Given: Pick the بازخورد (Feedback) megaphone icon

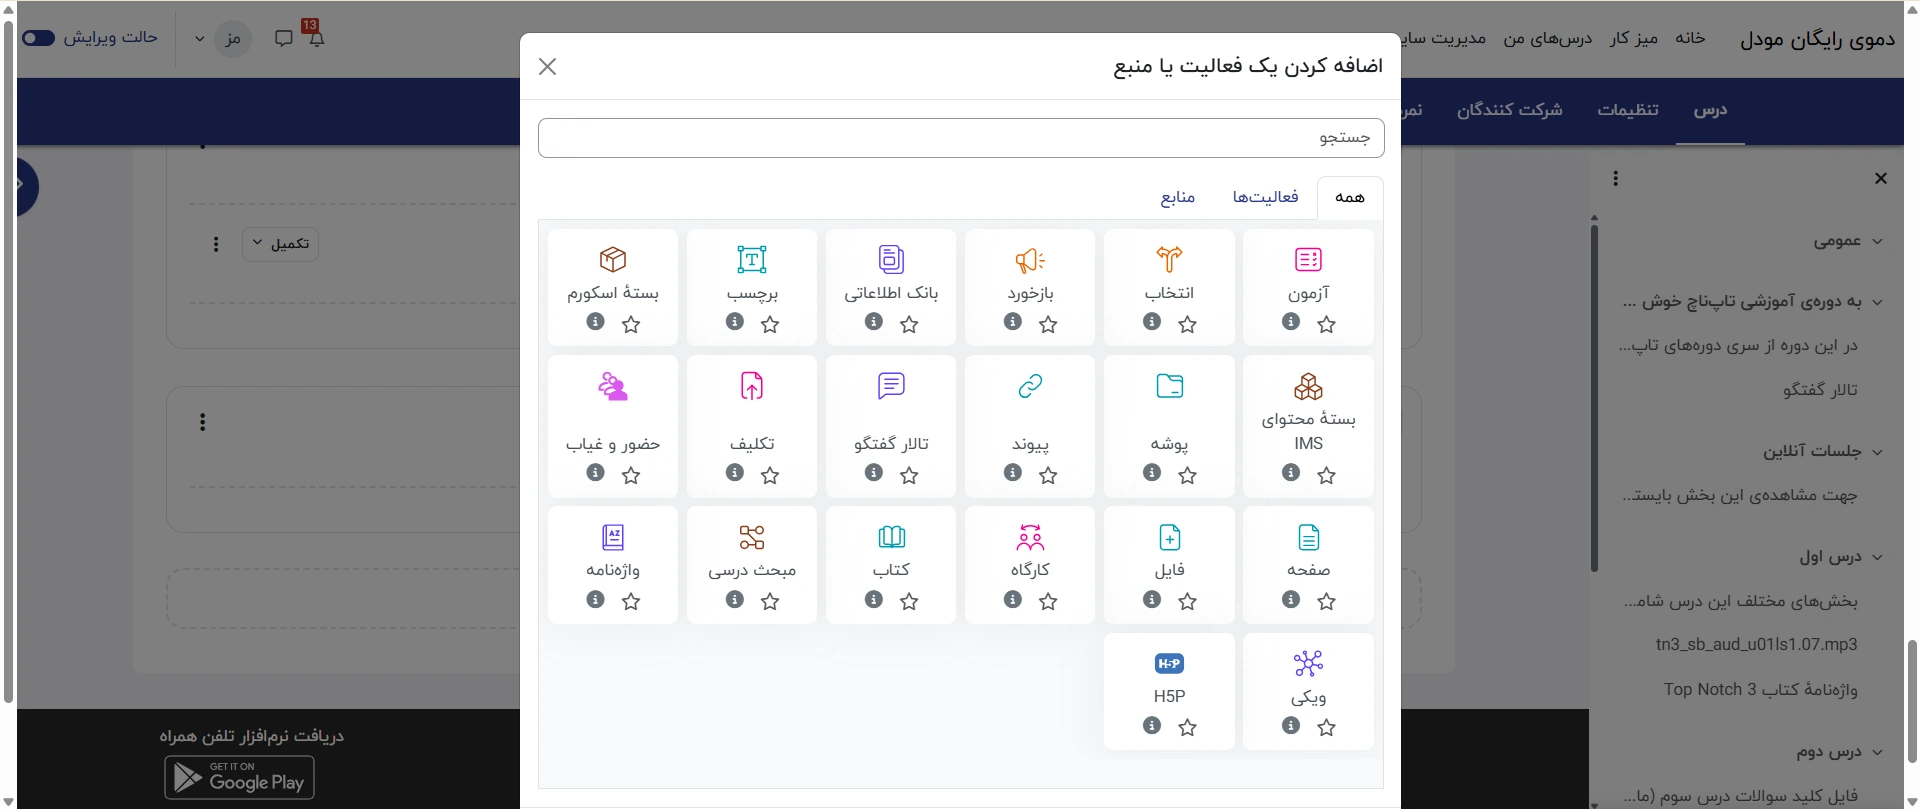Looking at the screenshot, I should click(x=1030, y=260).
